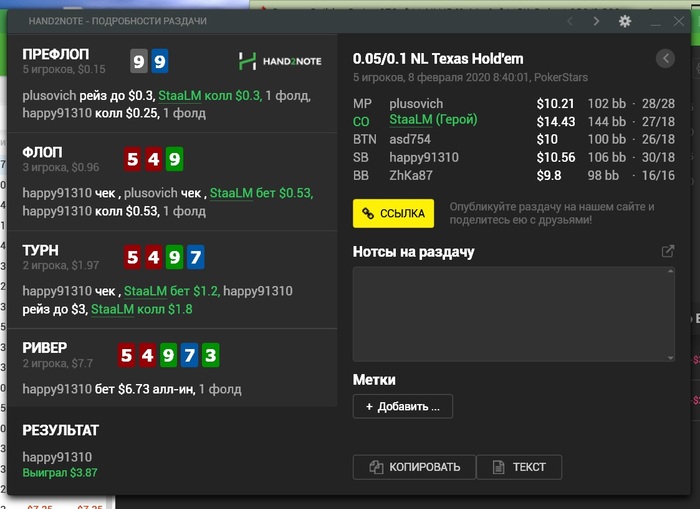Open StaaLM link in preflop line
Viewport: 700px width, 509px height.
click(179, 96)
